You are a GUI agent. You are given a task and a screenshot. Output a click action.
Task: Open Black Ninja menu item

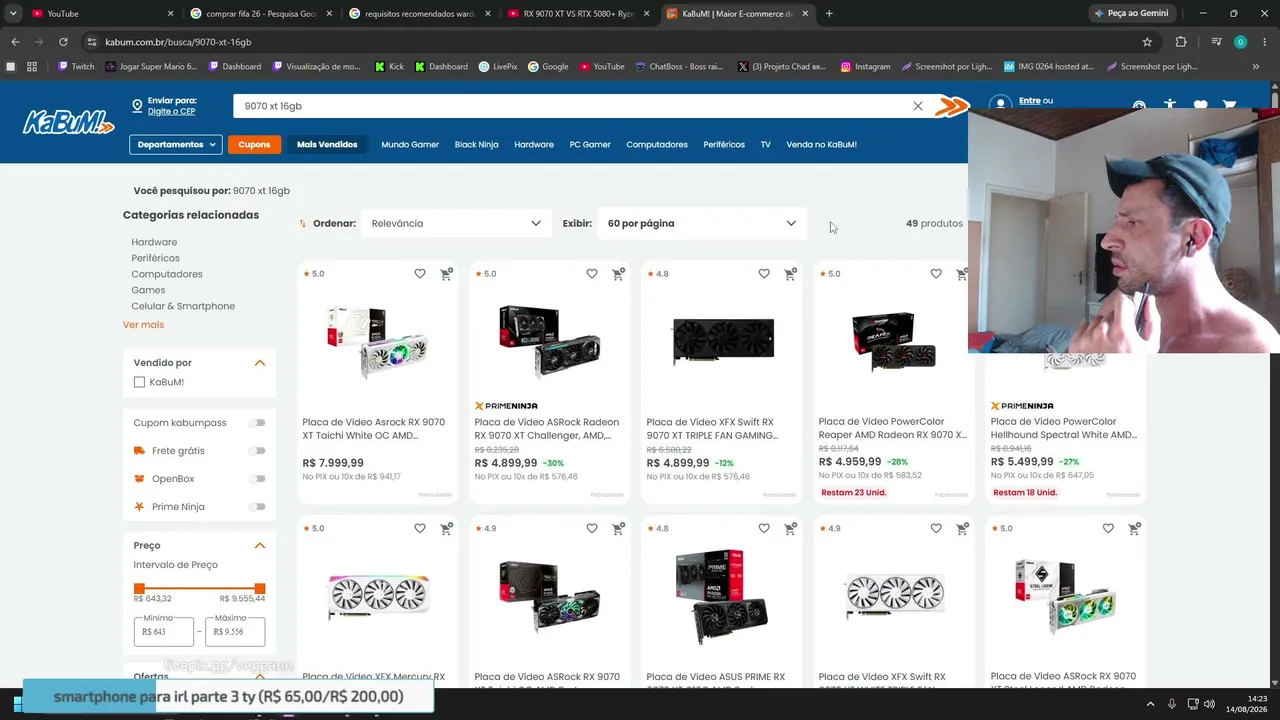[476, 145]
